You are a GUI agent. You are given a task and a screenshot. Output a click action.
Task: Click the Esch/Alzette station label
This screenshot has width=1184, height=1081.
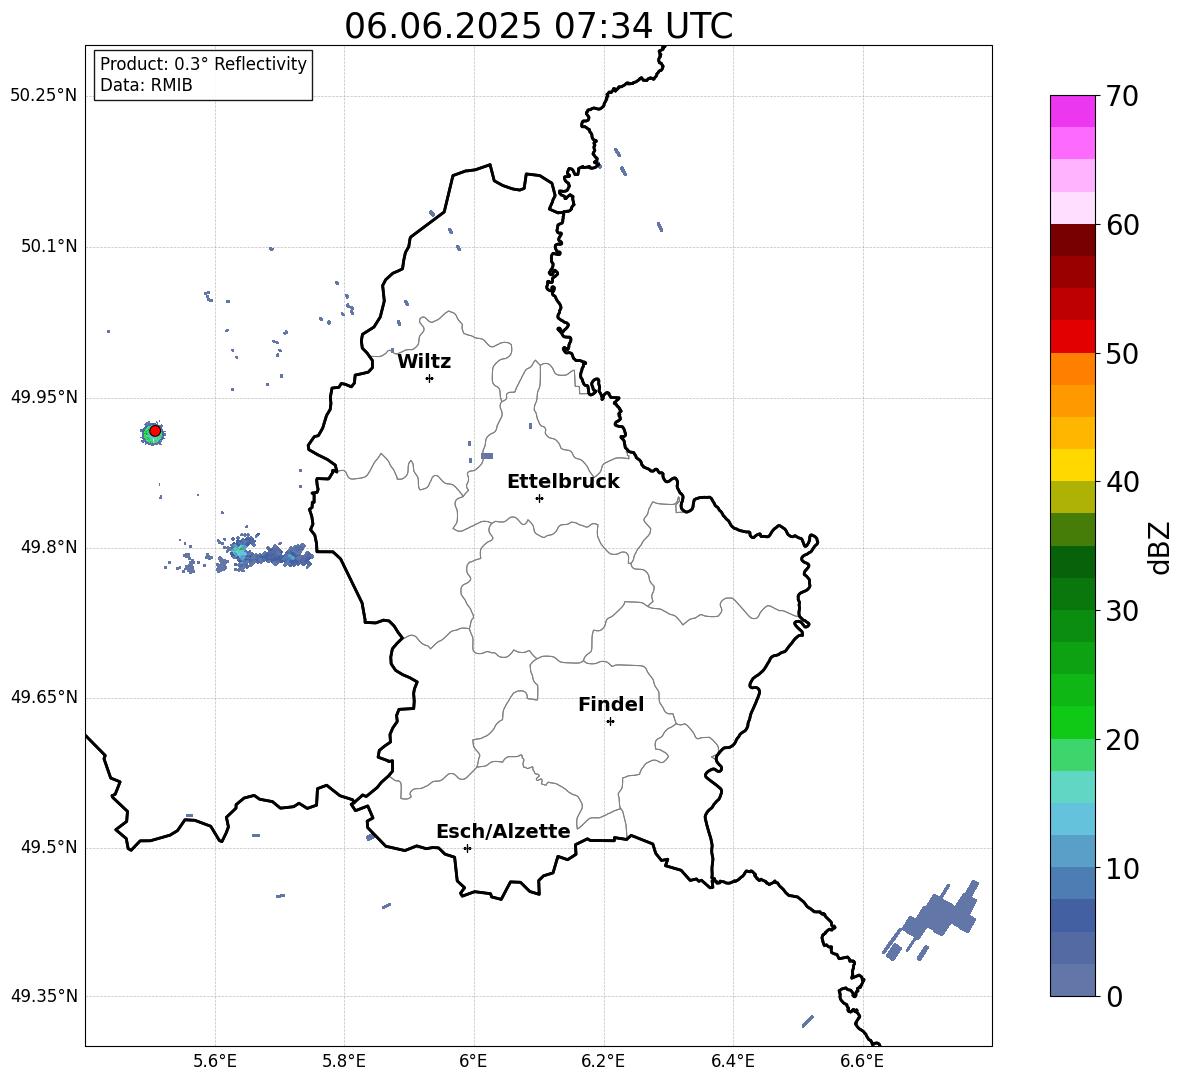pos(503,832)
